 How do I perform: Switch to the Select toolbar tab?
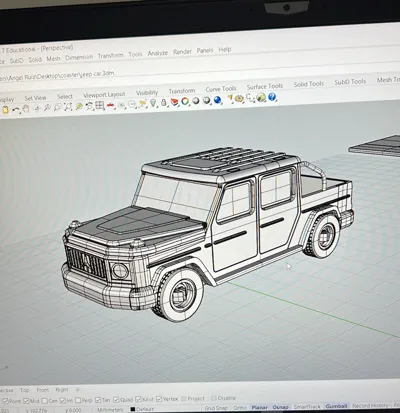pos(65,97)
